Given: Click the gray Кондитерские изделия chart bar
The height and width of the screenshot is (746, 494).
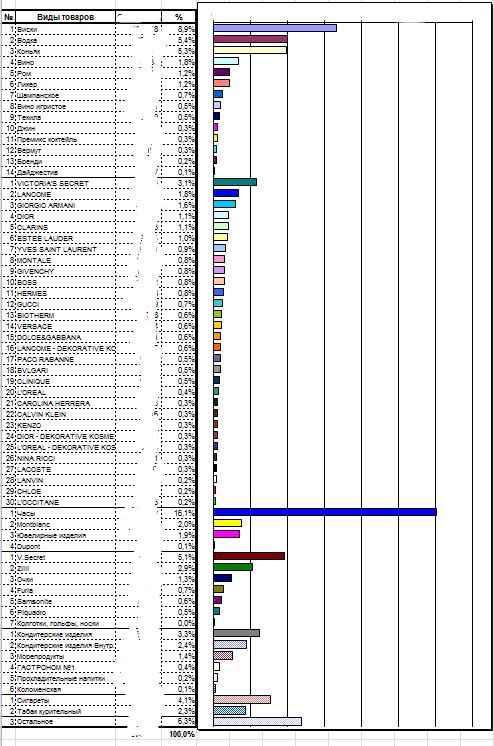Looking at the screenshot, I should [x=237, y=633].
